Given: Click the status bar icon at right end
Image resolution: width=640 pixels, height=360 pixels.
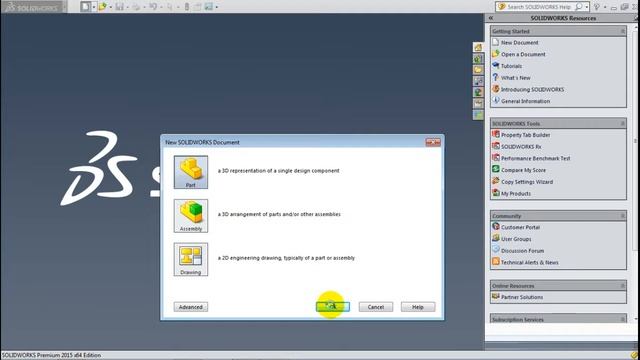Looking at the screenshot, I should [634, 356].
